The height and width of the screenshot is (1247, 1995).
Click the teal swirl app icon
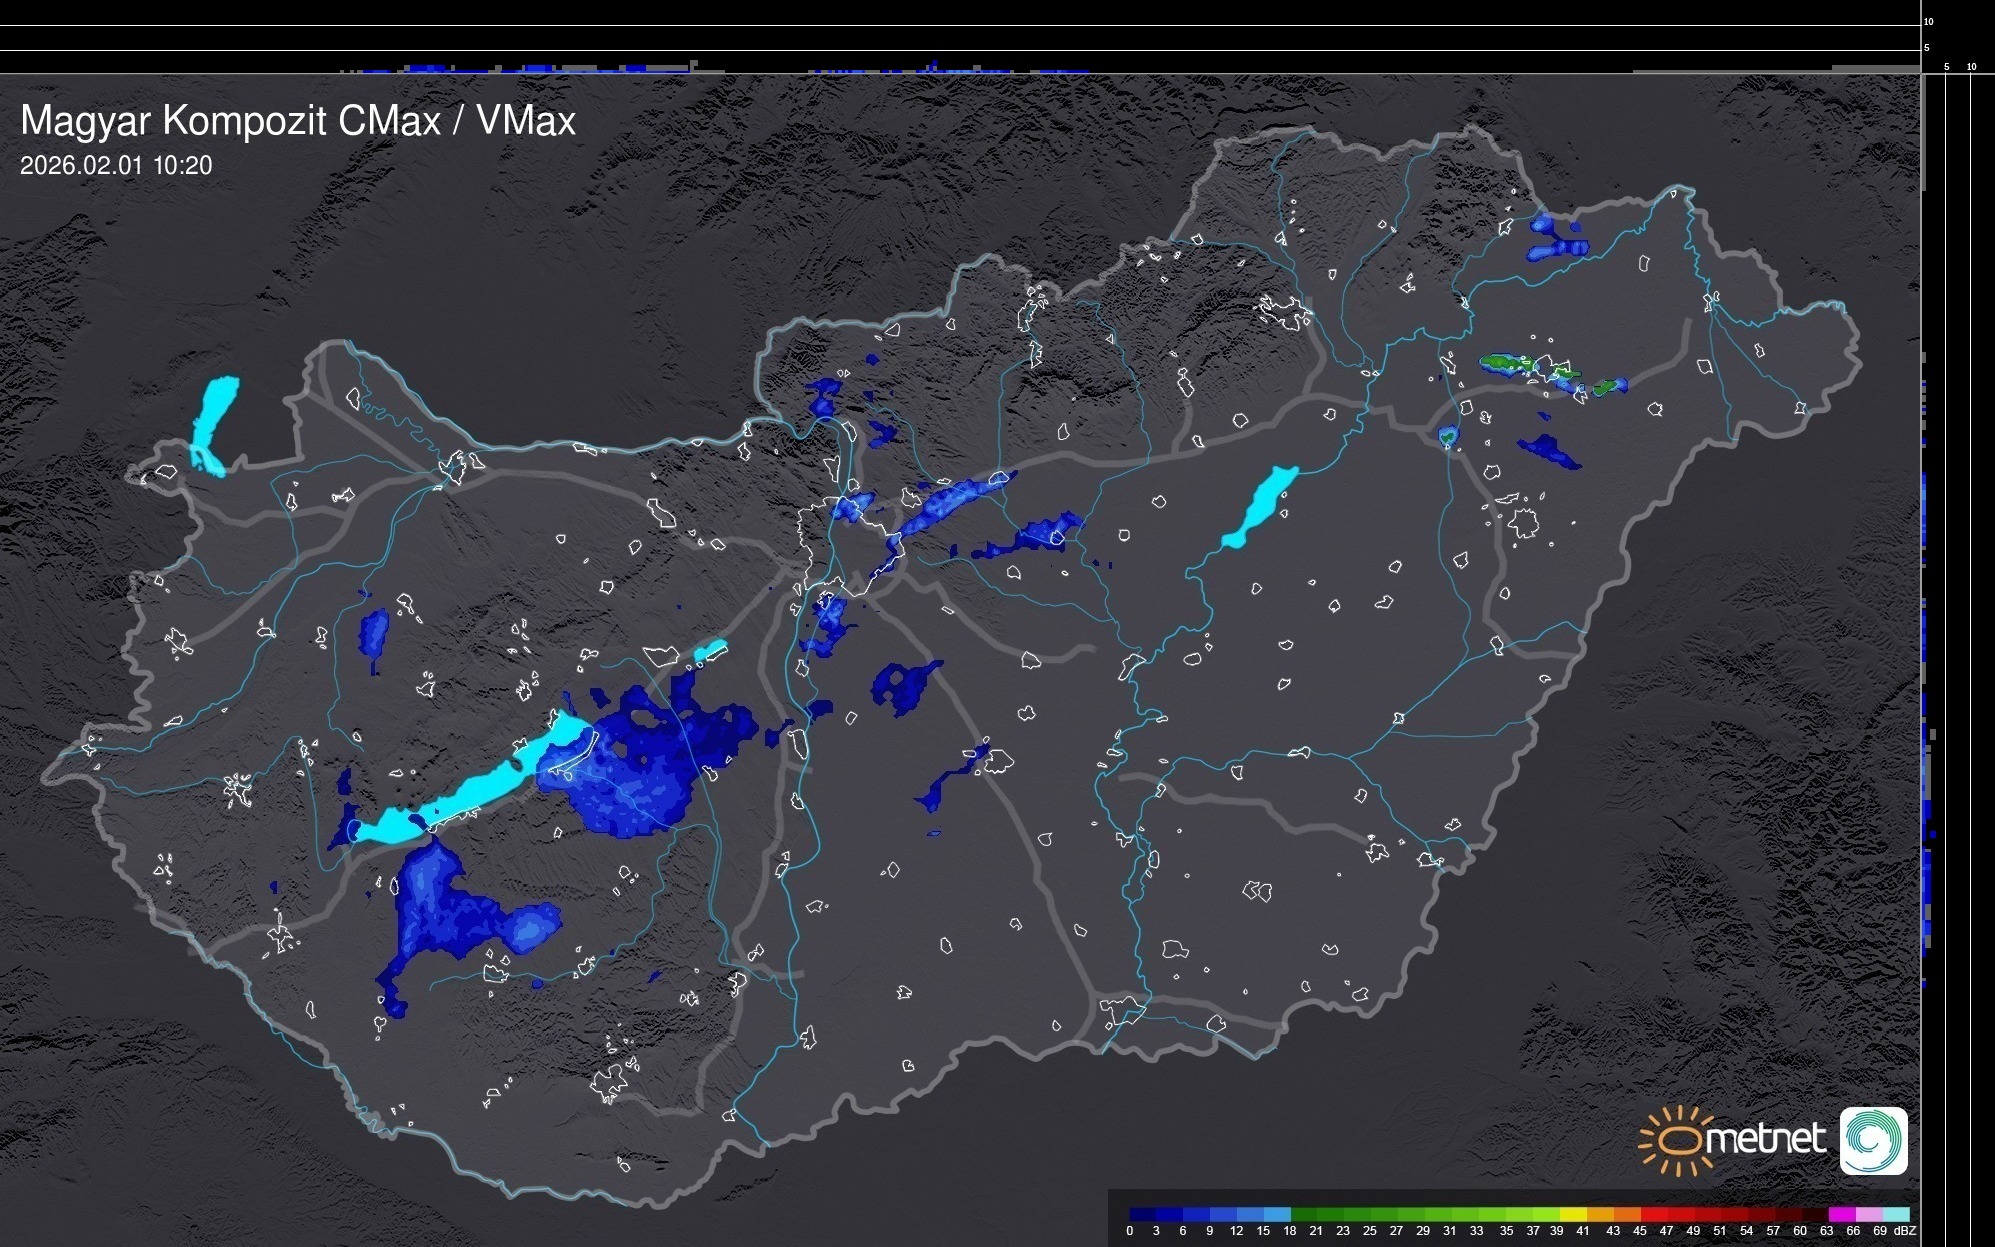coord(1873,1141)
